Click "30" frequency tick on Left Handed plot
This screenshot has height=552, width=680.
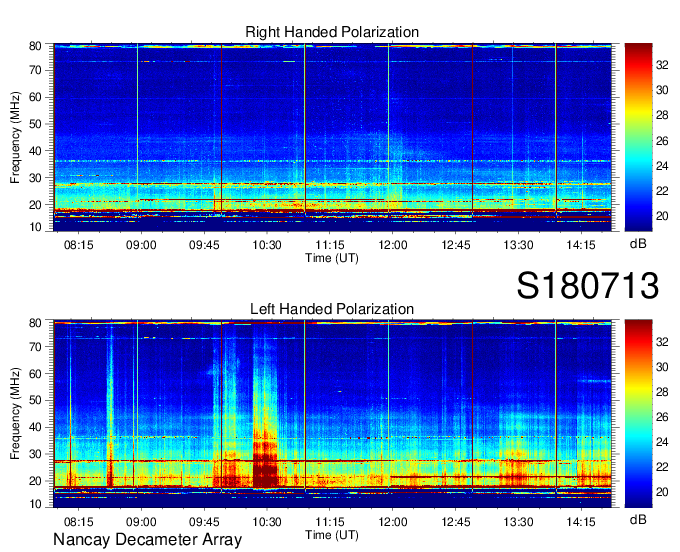(x=35, y=454)
